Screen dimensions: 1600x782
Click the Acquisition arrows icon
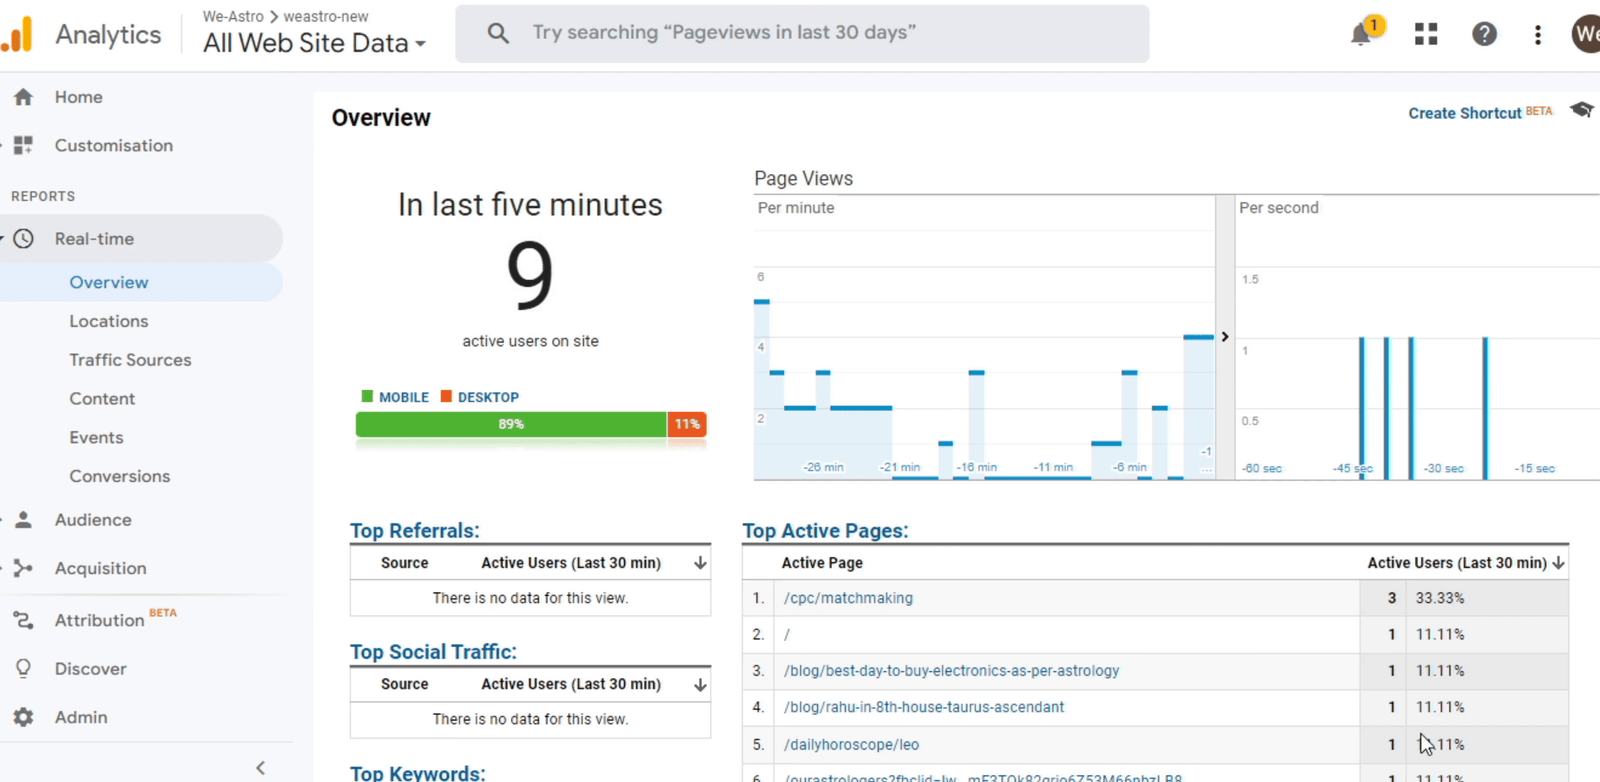pyautogui.click(x=23, y=568)
